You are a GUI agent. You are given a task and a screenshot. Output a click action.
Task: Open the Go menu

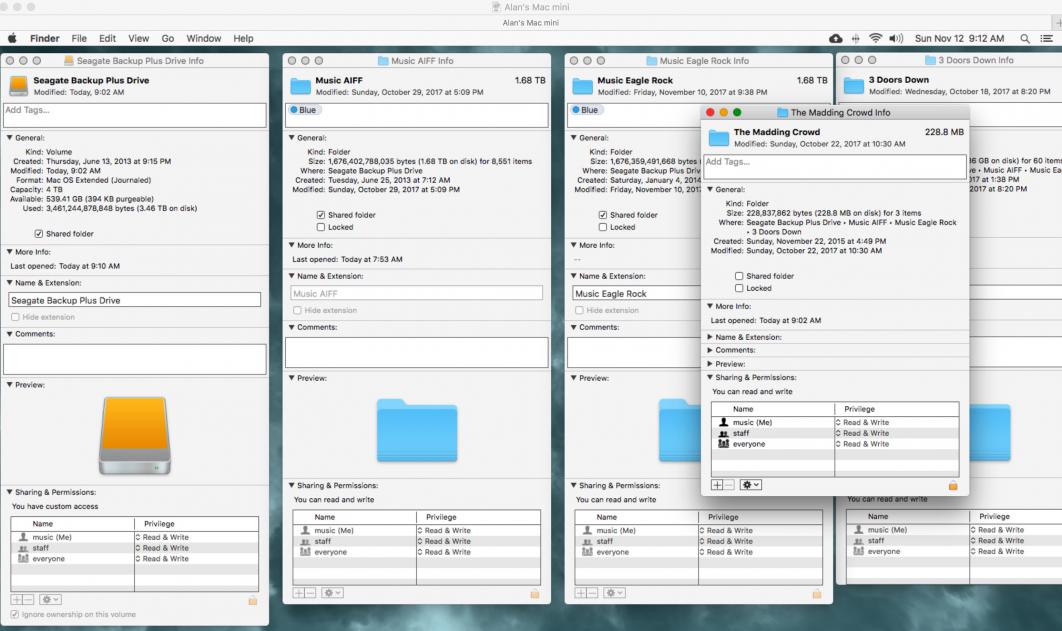click(x=167, y=38)
